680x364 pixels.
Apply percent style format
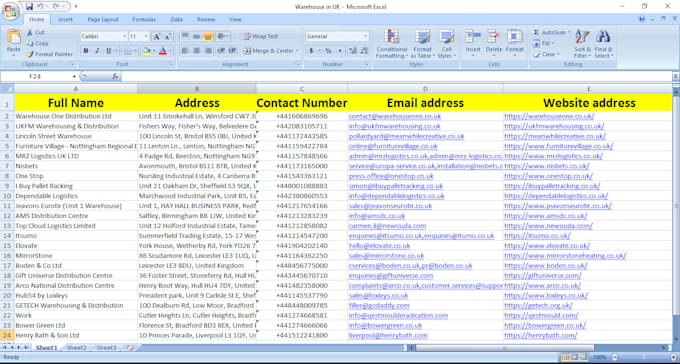tap(328, 51)
